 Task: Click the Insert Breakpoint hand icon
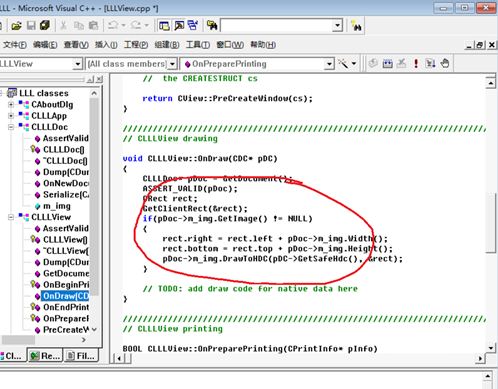[445, 63]
